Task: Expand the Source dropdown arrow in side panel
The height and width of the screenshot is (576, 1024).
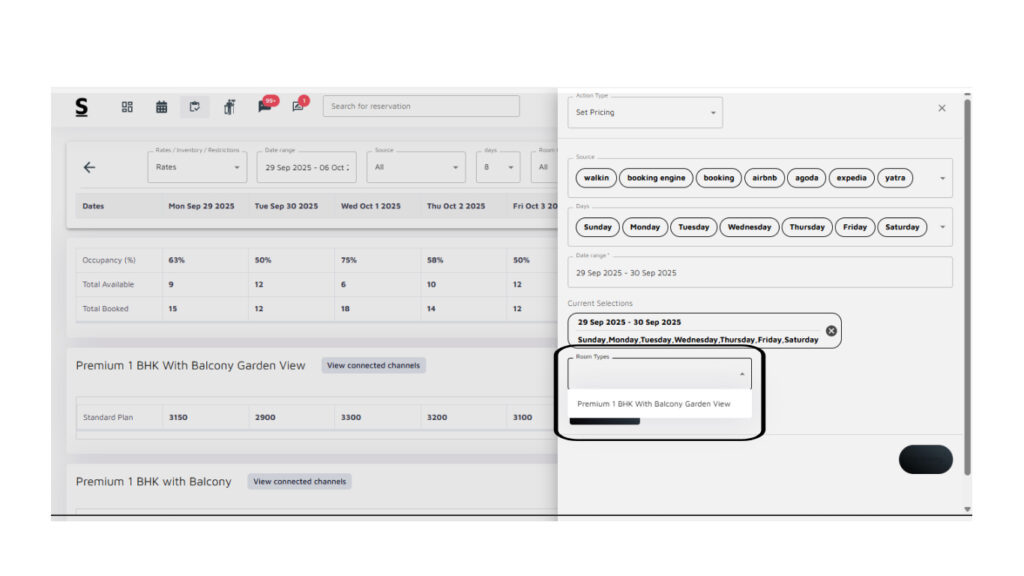Action: pos(942,179)
